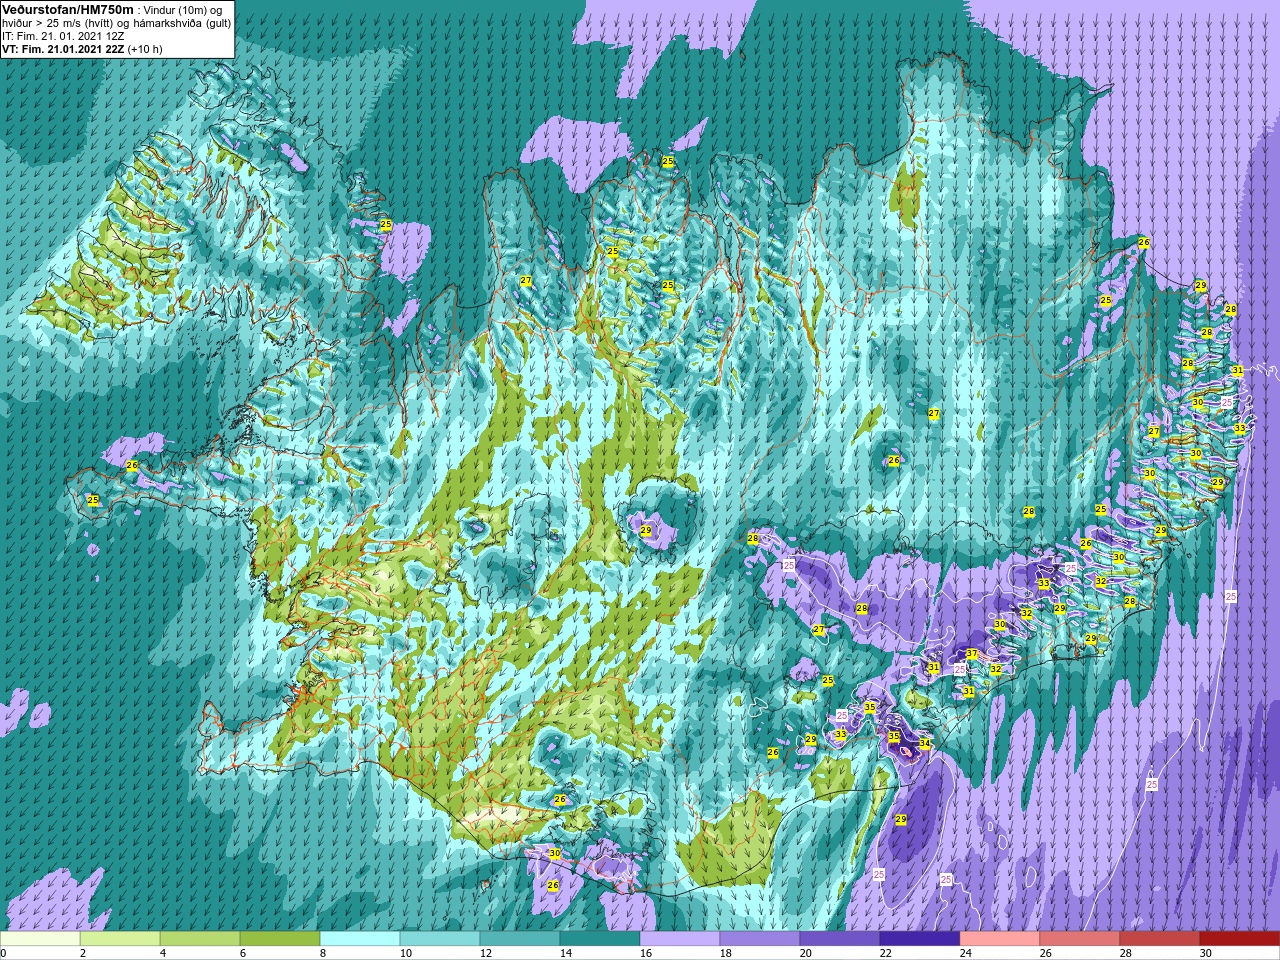Click the IT: Fim. 21. 01. 2021 12Z line

[x=65, y=35]
